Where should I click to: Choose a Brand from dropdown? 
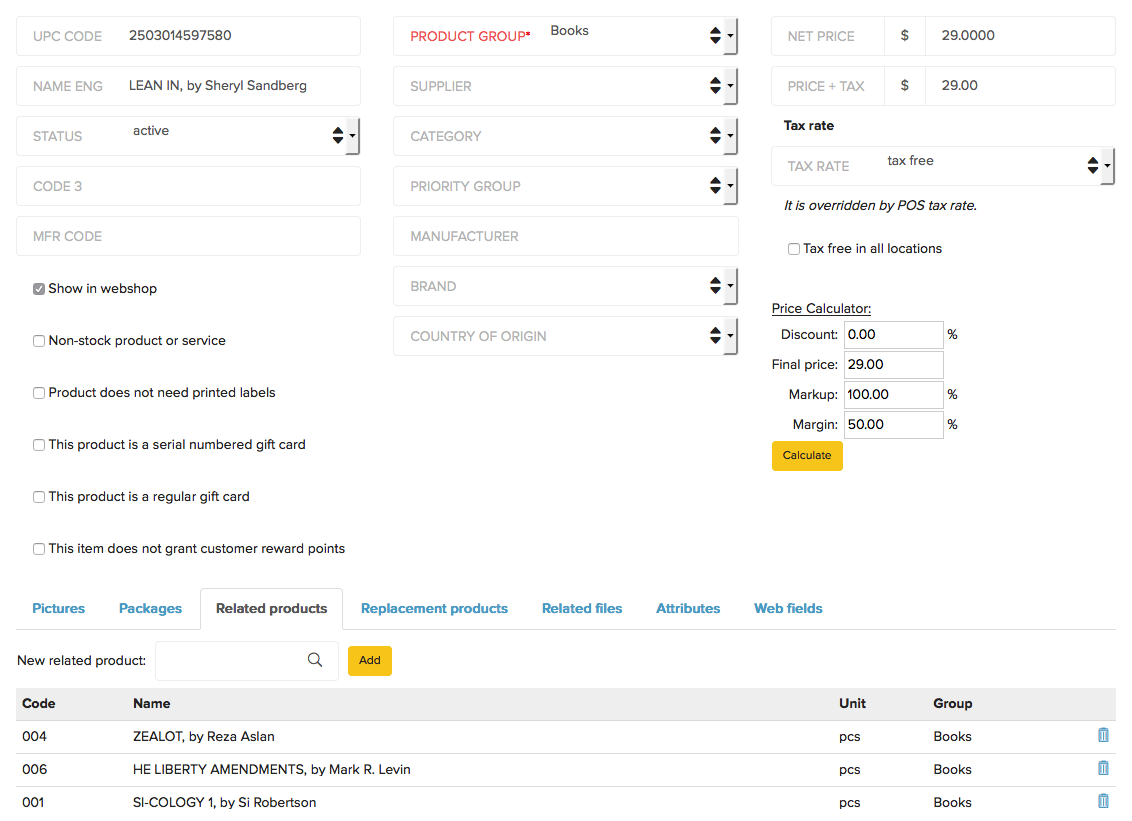pos(565,286)
